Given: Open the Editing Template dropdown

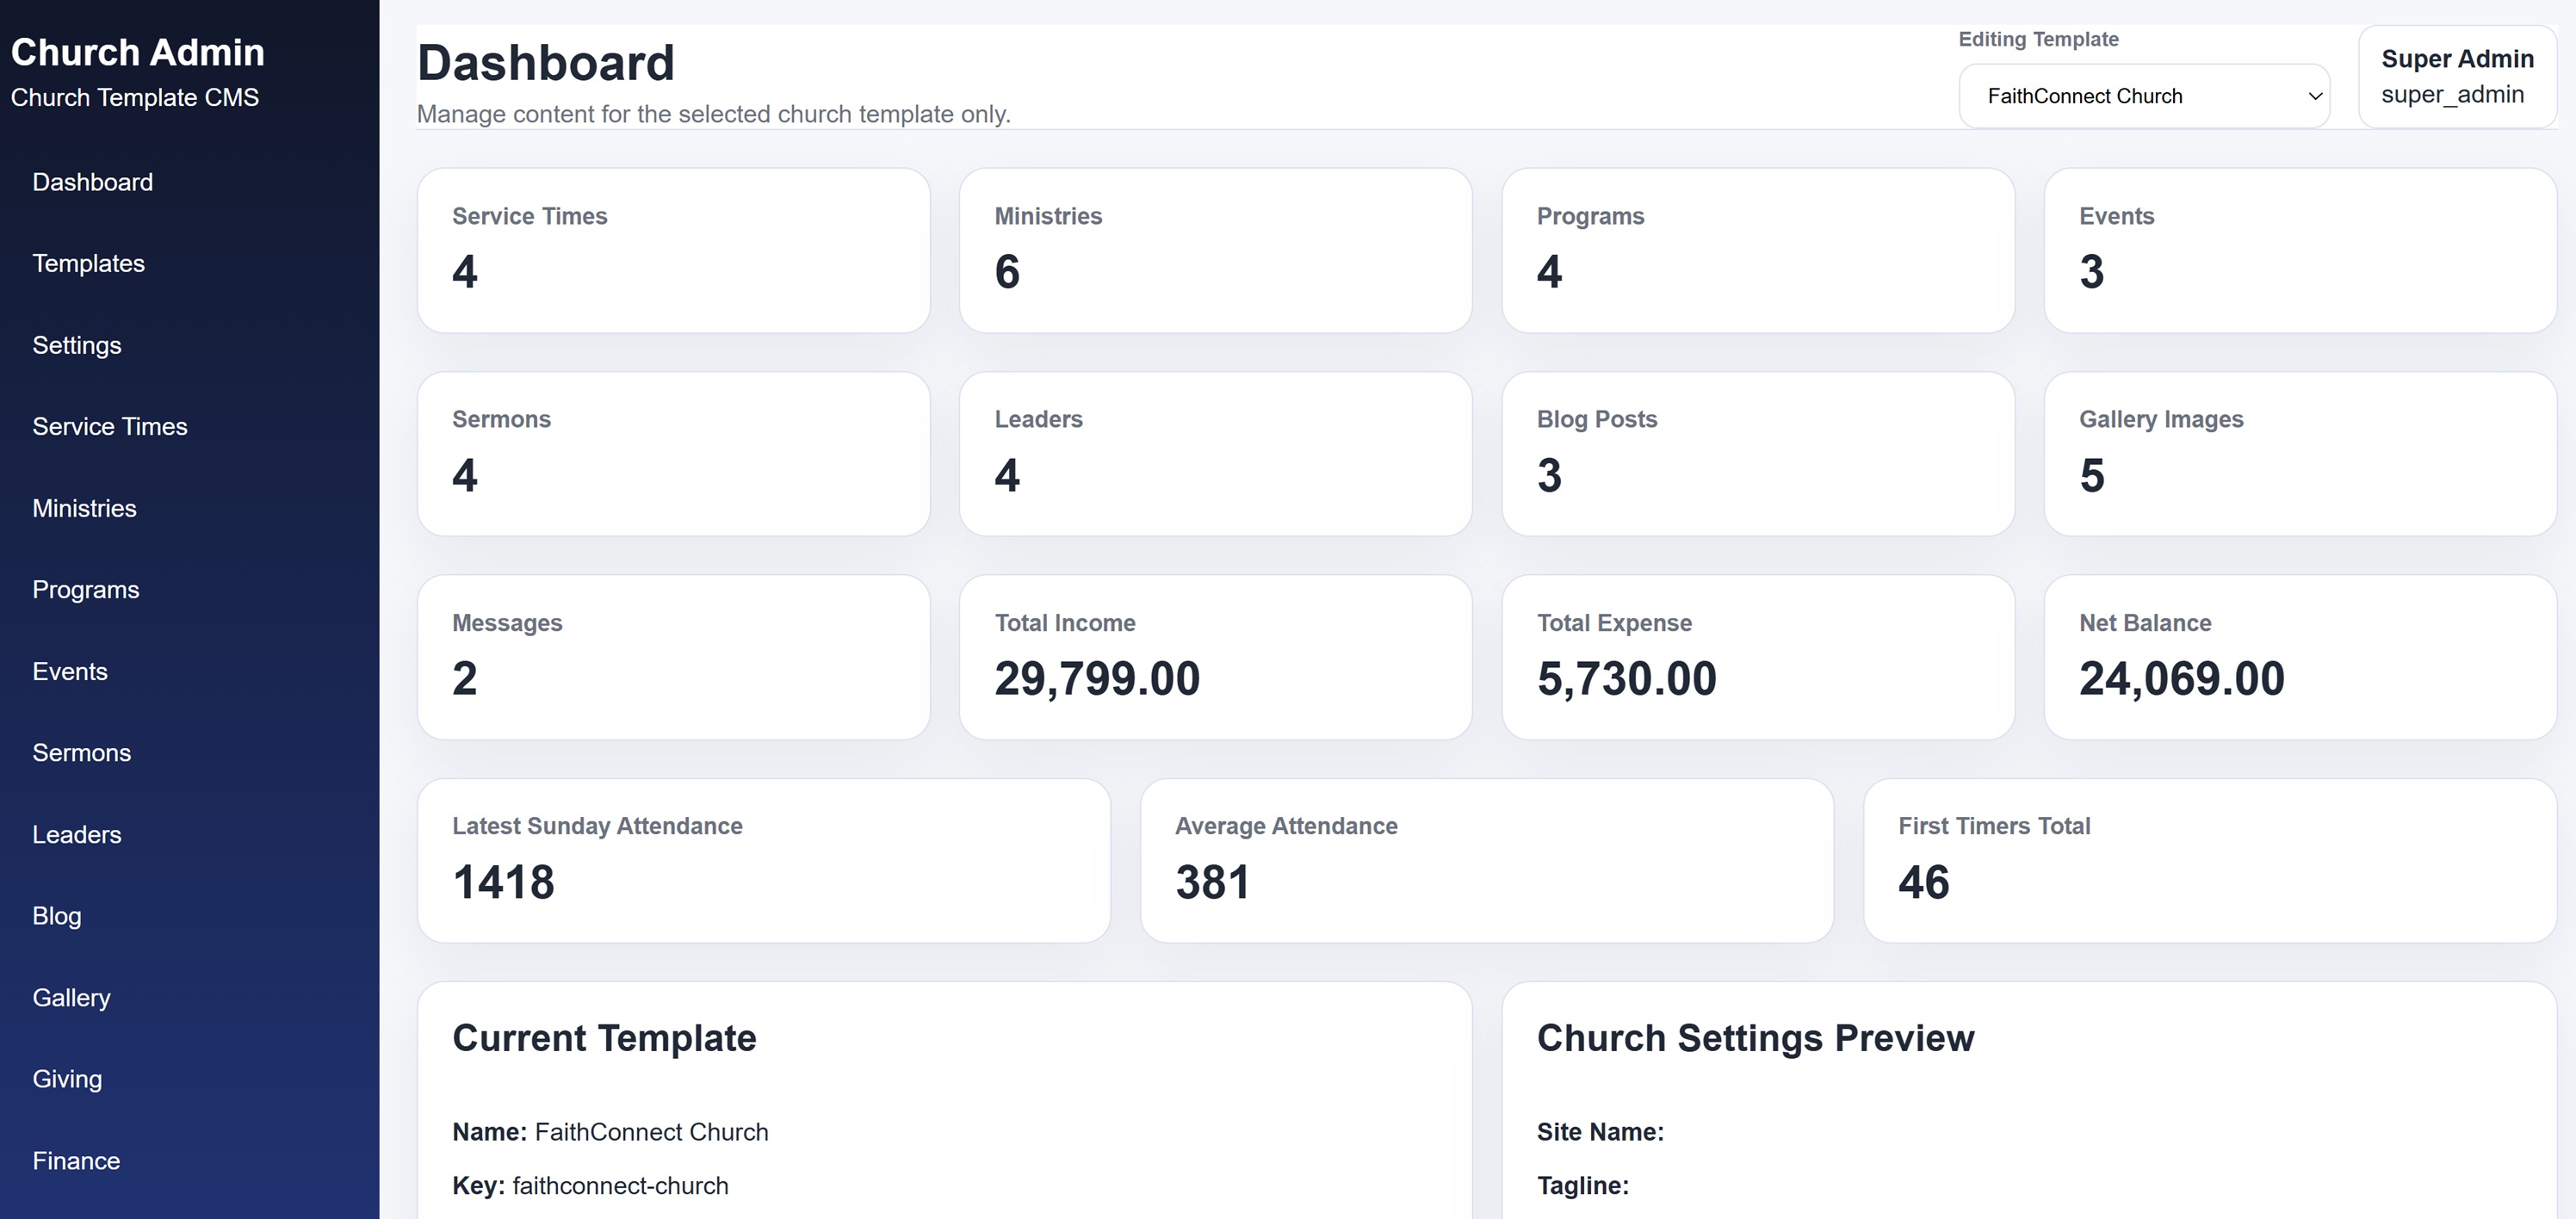Looking at the screenshot, I should tap(2143, 96).
